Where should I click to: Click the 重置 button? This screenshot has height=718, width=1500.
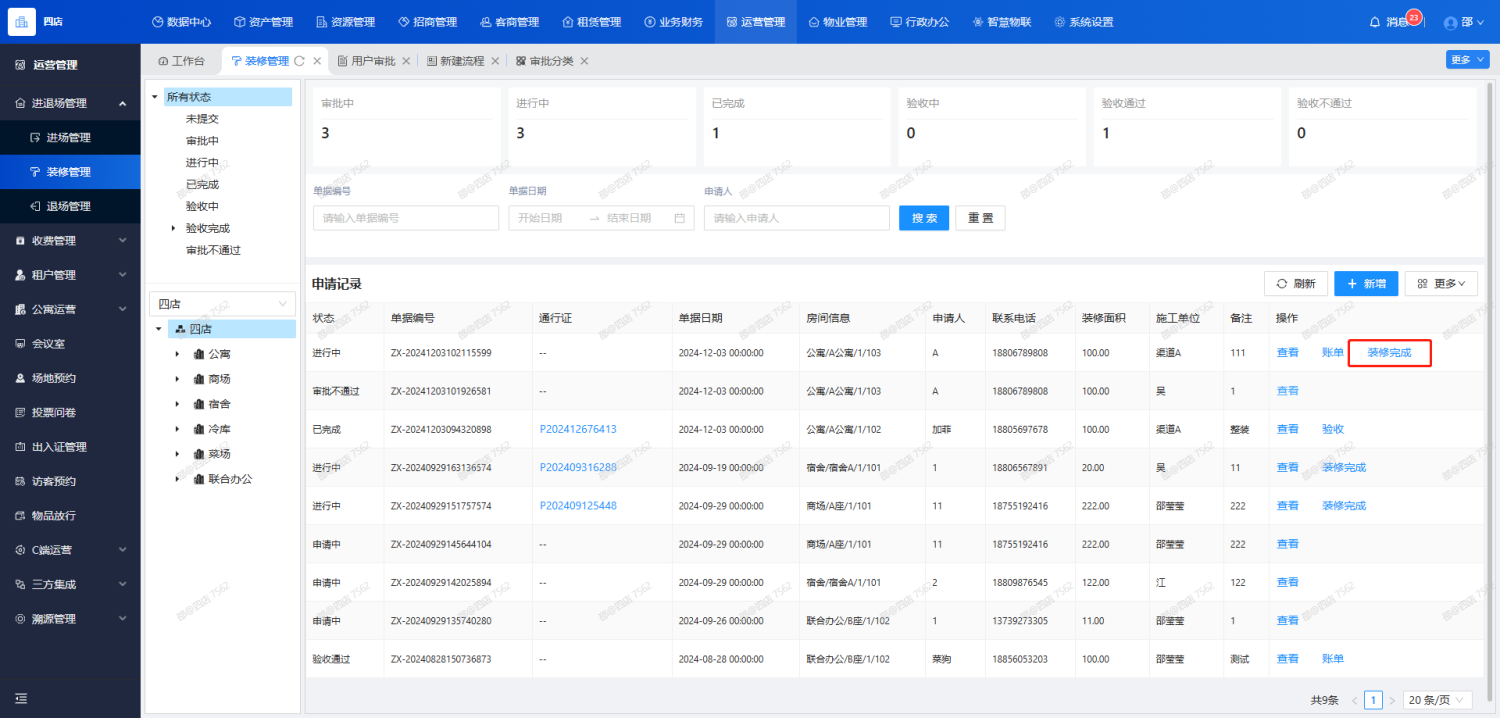pos(980,218)
